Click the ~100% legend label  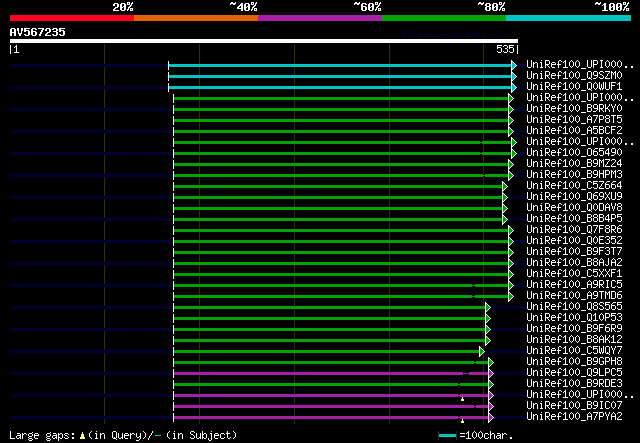click(x=612, y=7)
